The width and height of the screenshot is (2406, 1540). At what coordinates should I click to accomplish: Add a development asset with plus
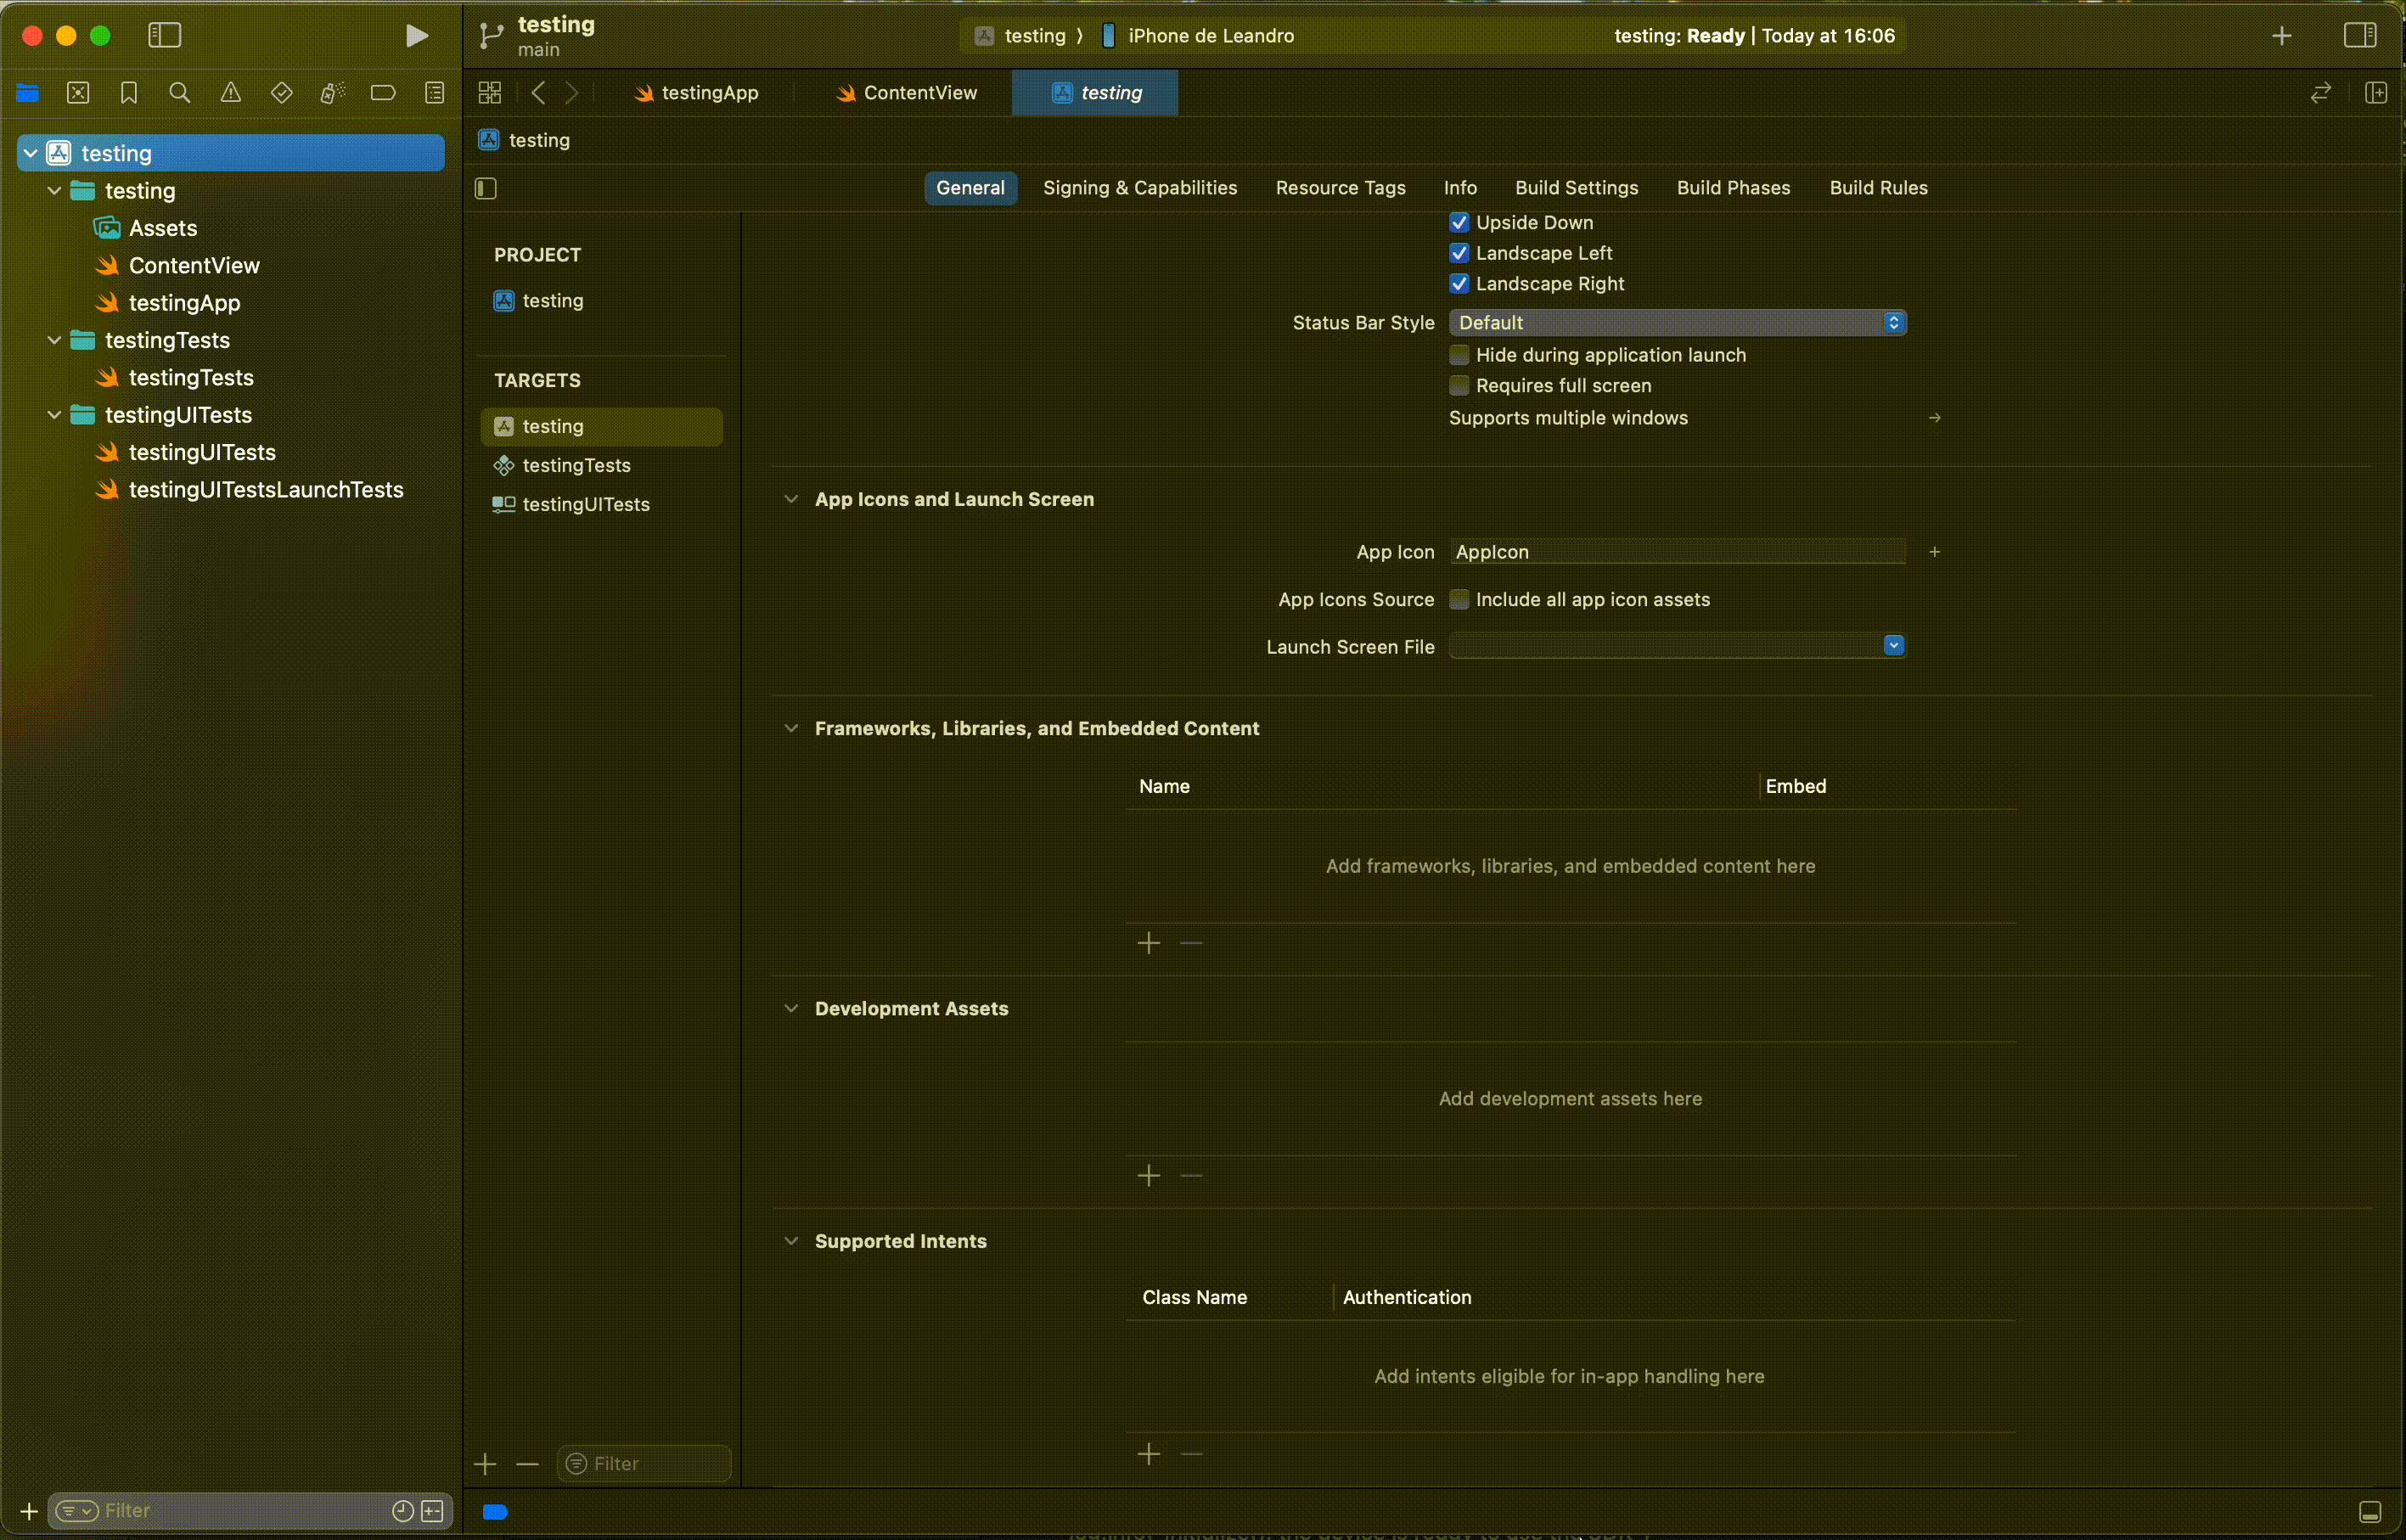tap(1149, 1177)
